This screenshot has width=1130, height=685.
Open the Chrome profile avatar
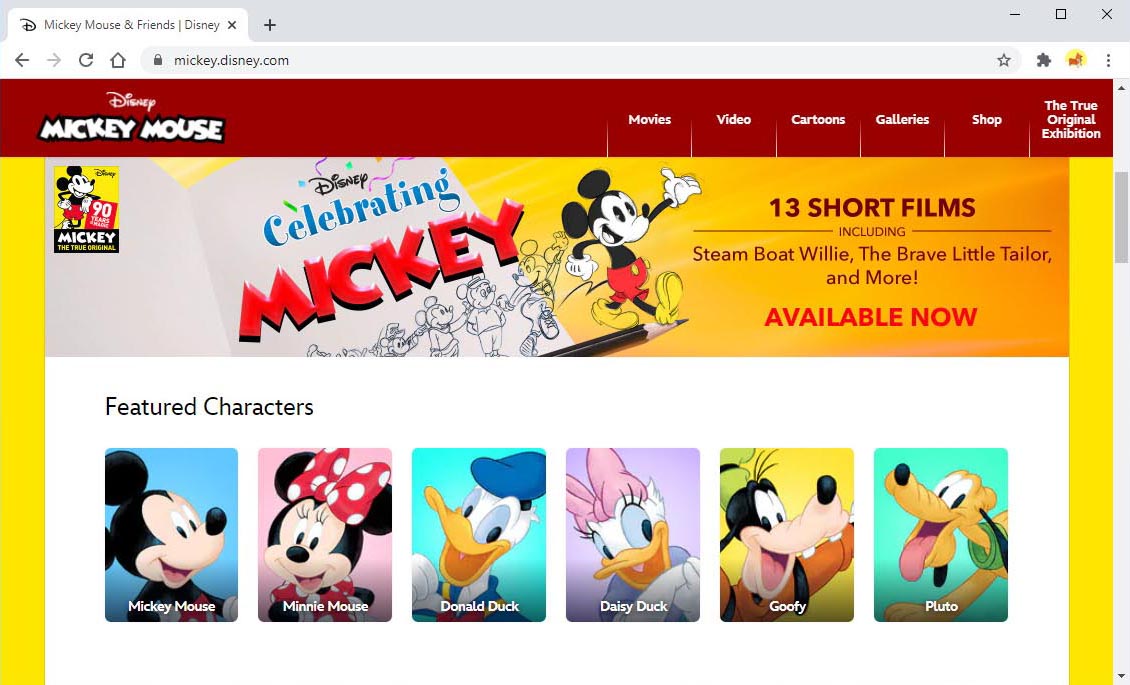point(1076,60)
